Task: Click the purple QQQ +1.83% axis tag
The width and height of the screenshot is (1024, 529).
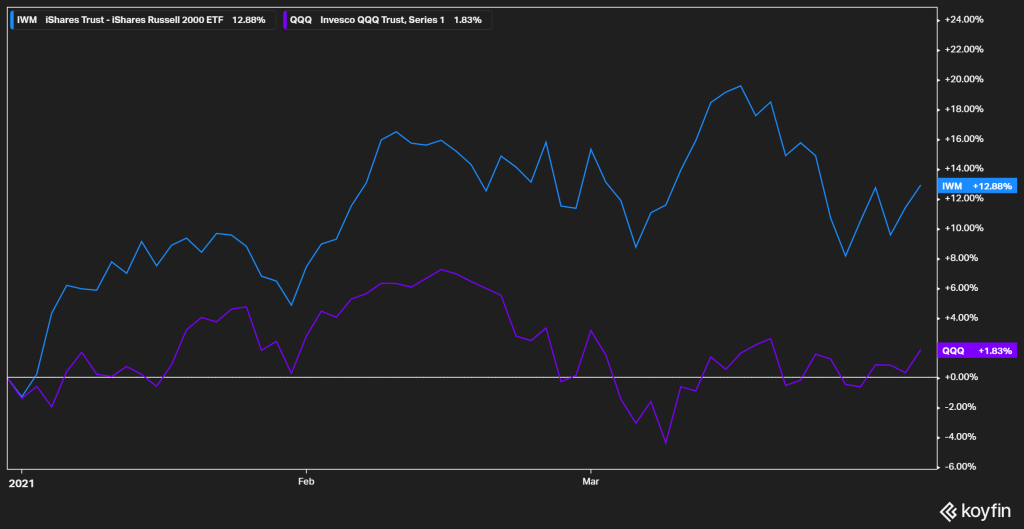Action: 976,350
